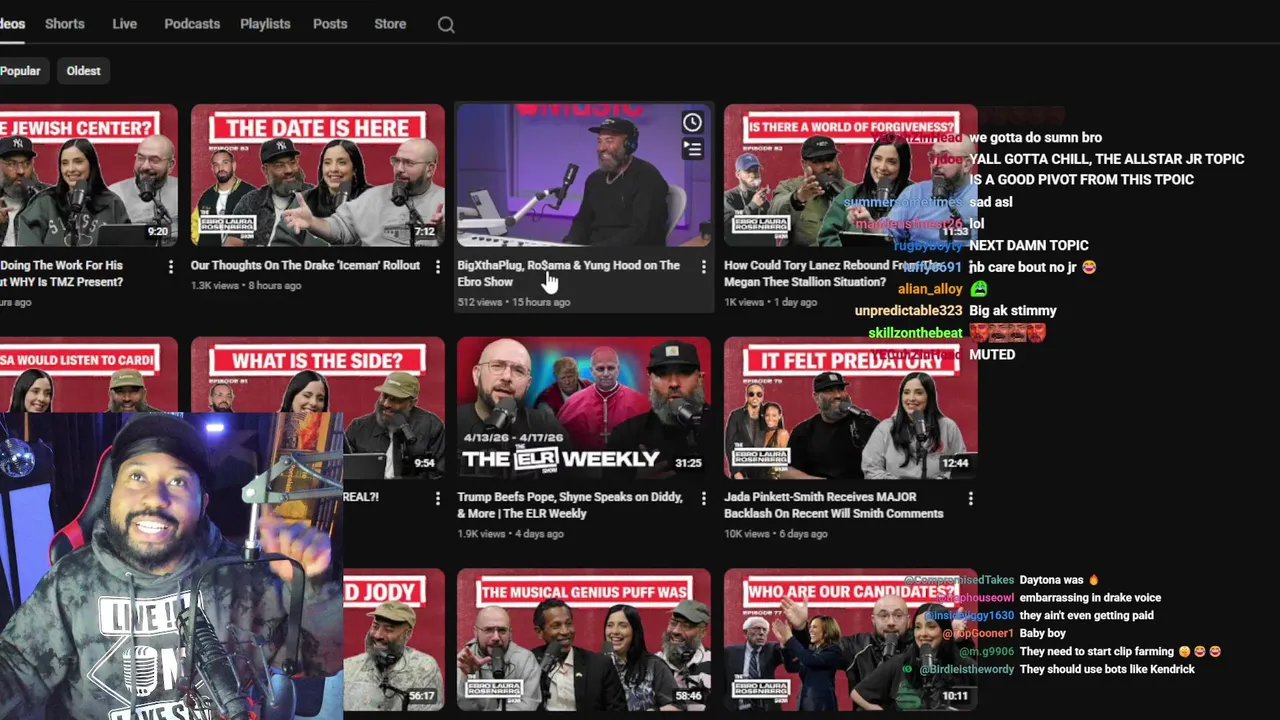Click 'They should use bots like Kendrick' message
This screenshot has height=720, width=1280.
(x=1107, y=670)
